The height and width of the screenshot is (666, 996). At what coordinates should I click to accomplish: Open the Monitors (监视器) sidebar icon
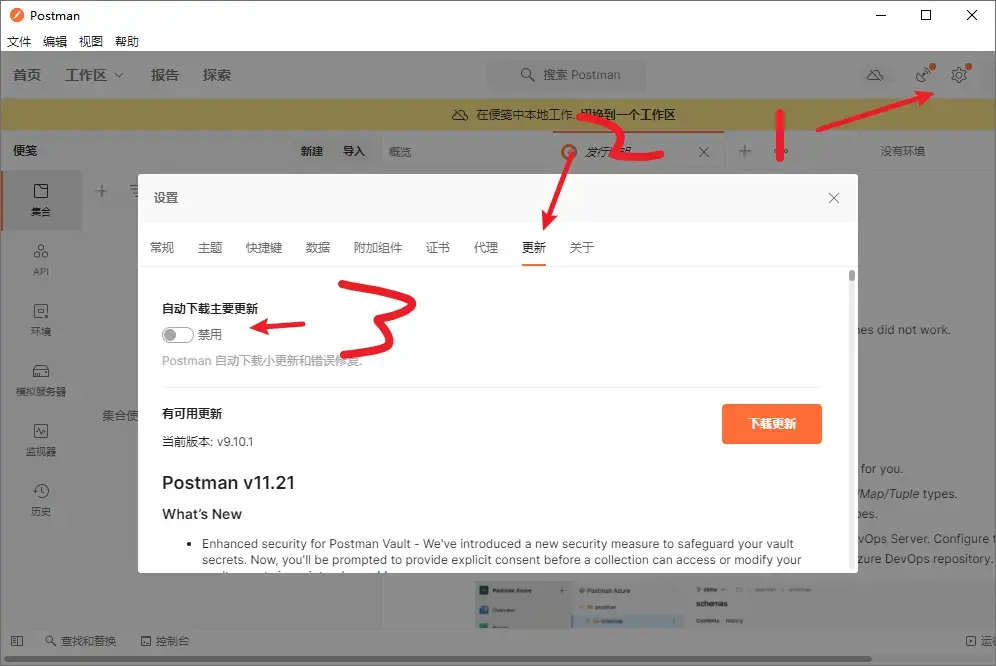pyautogui.click(x=41, y=440)
